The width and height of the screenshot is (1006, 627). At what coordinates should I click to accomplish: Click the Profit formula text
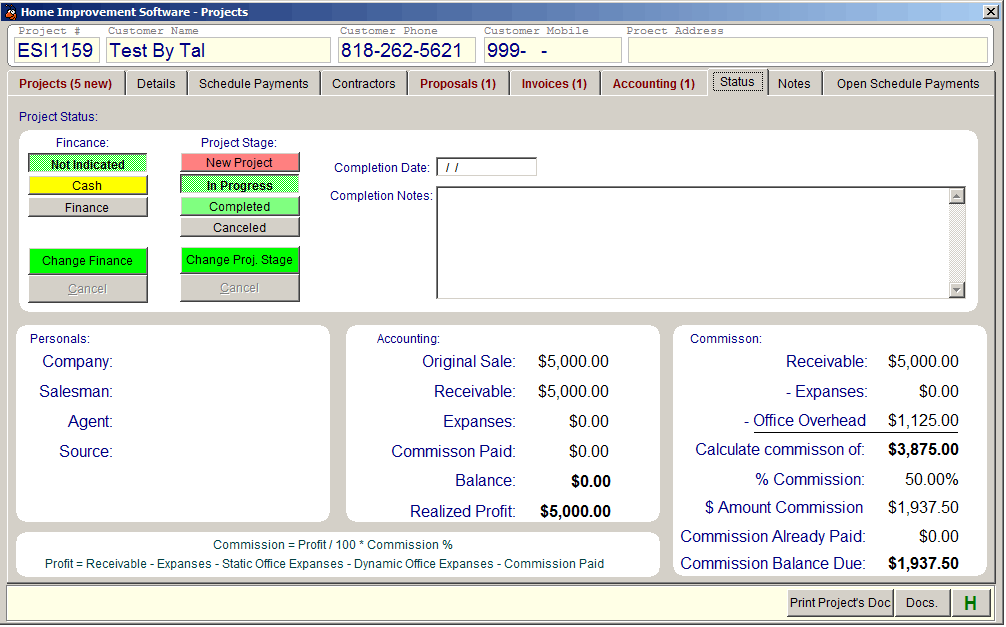(x=324, y=563)
